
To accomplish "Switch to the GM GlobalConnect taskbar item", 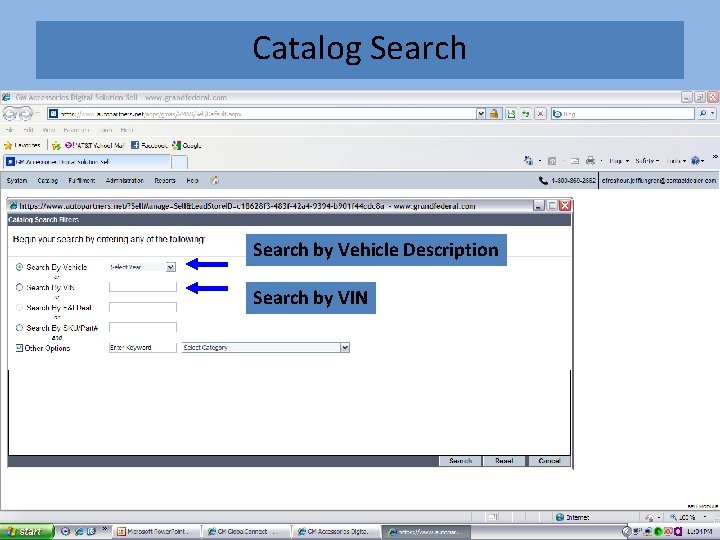I will [x=247, y=532].
